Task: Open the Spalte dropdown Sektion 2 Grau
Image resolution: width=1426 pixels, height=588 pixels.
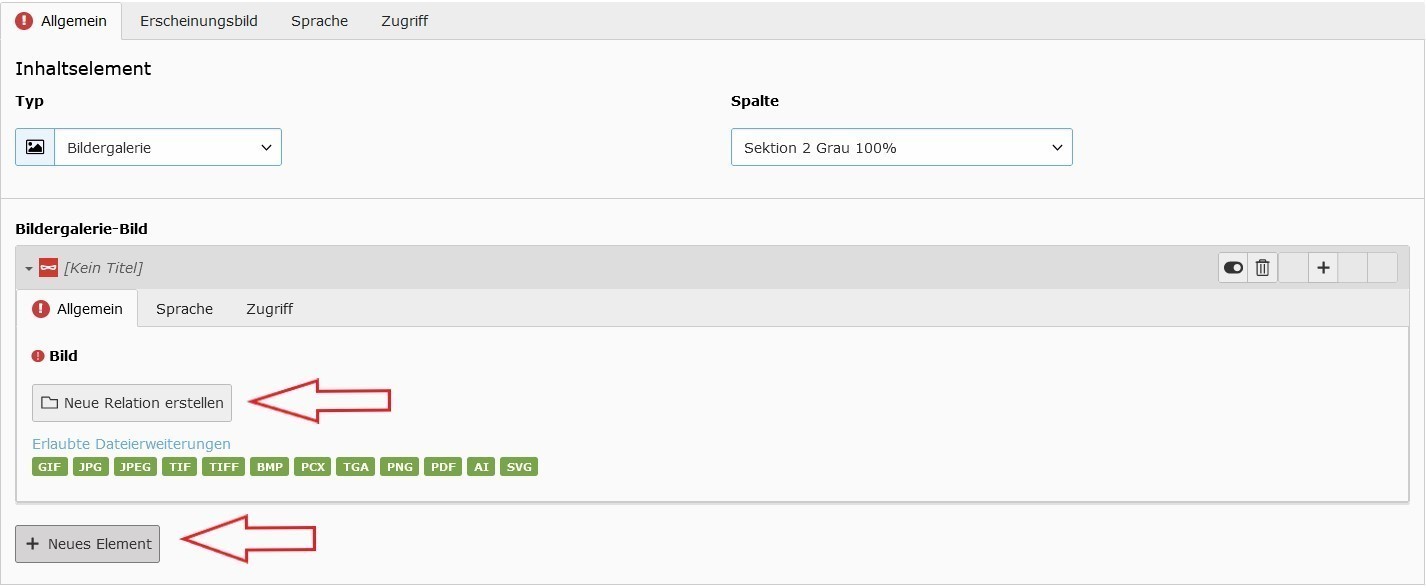Action: [x=902, y=147]
